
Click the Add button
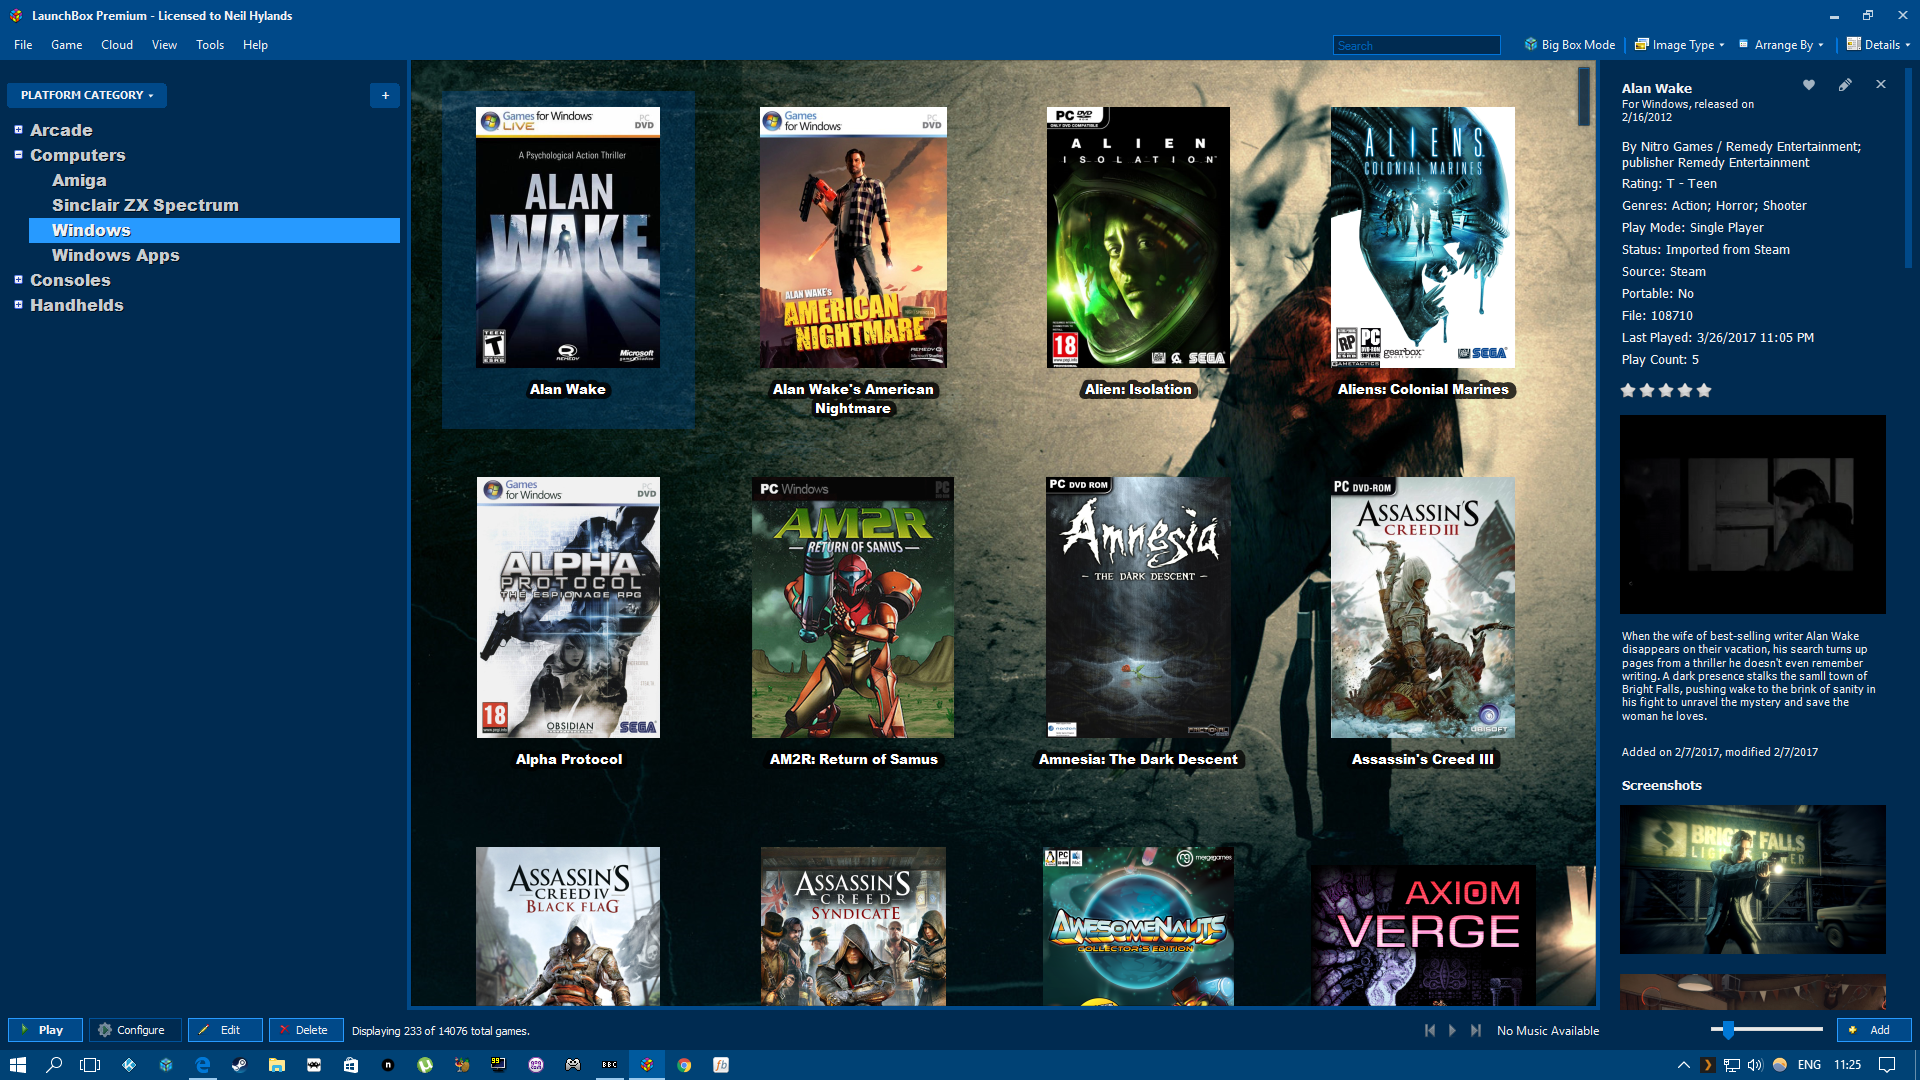[1874, 1030]
